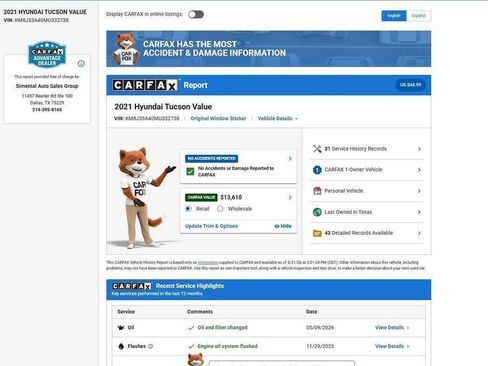Click the Flushes droplet icon
This screenshot has width=488, height=366.
(x=121, y=346)
